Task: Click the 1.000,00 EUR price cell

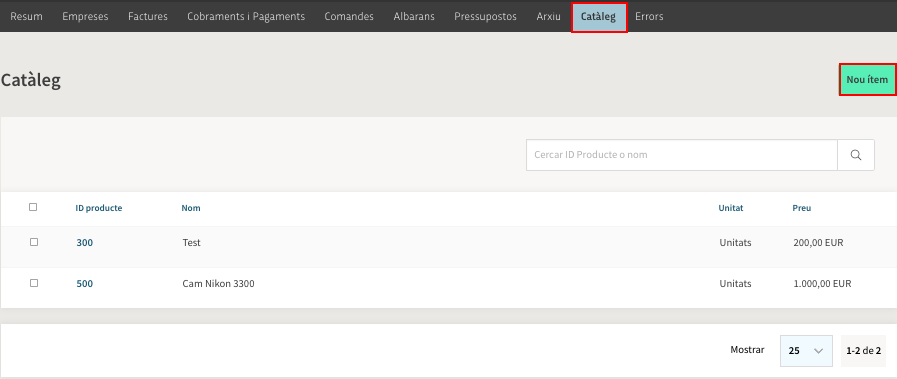Action: click(x=823, y=284)
